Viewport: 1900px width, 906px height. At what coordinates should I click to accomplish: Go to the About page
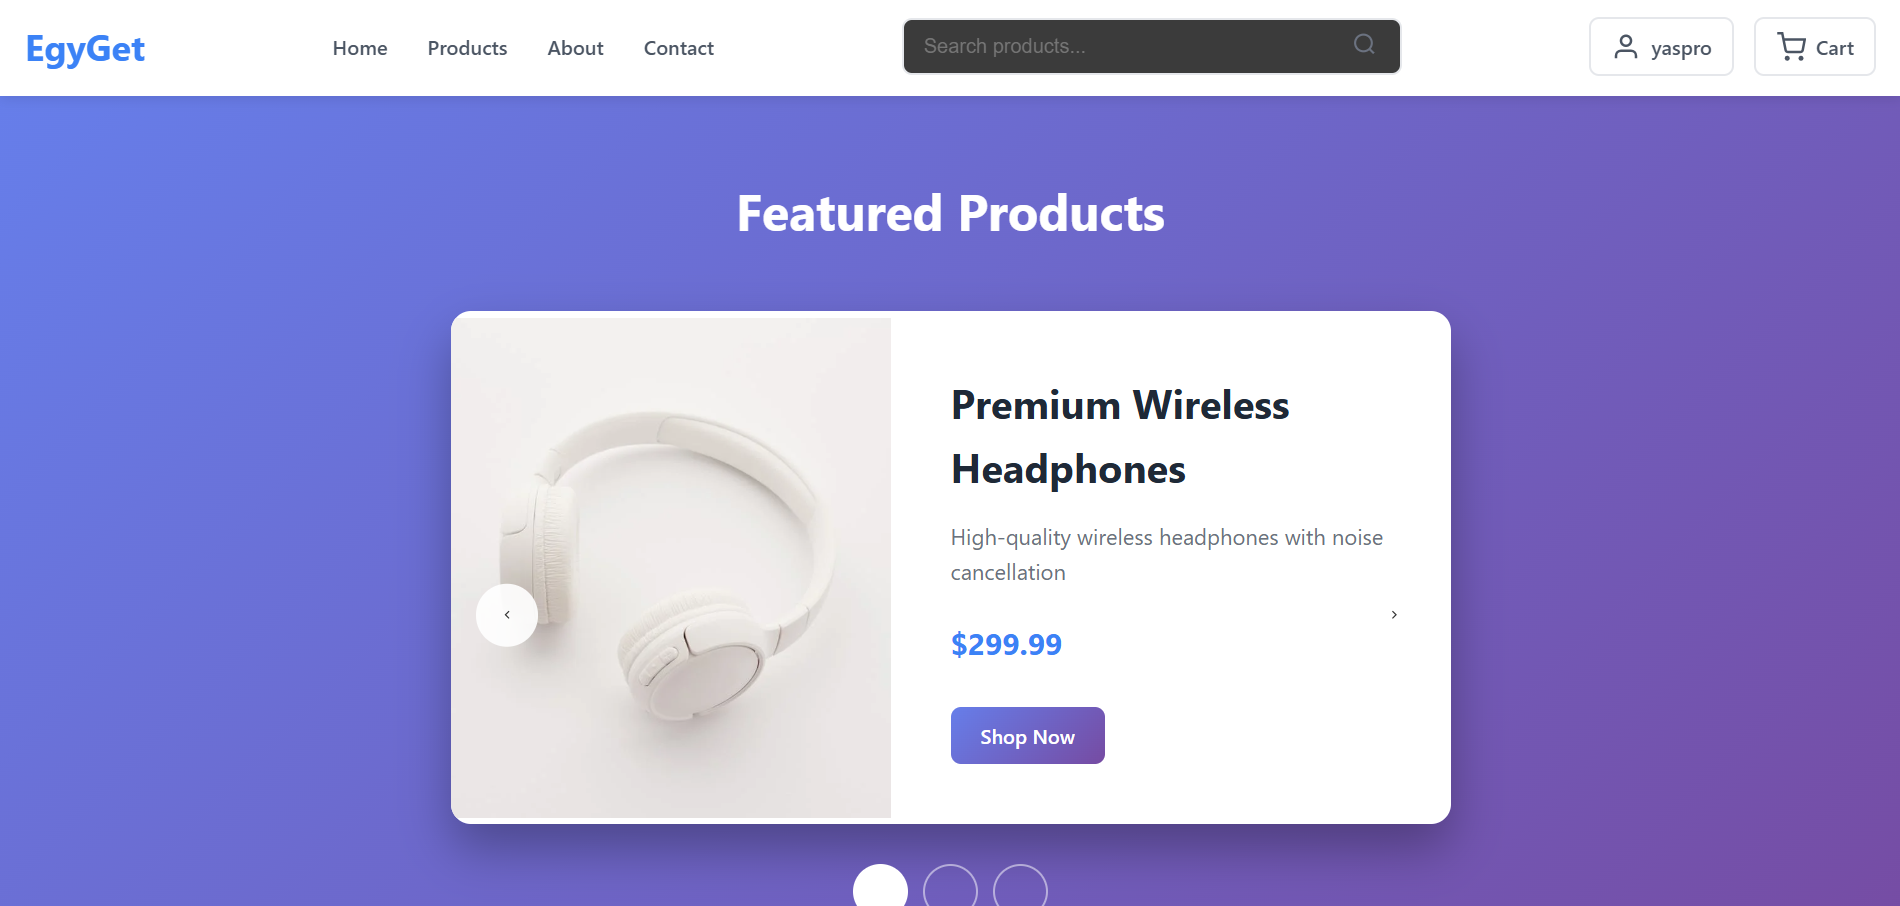(575, 48)
